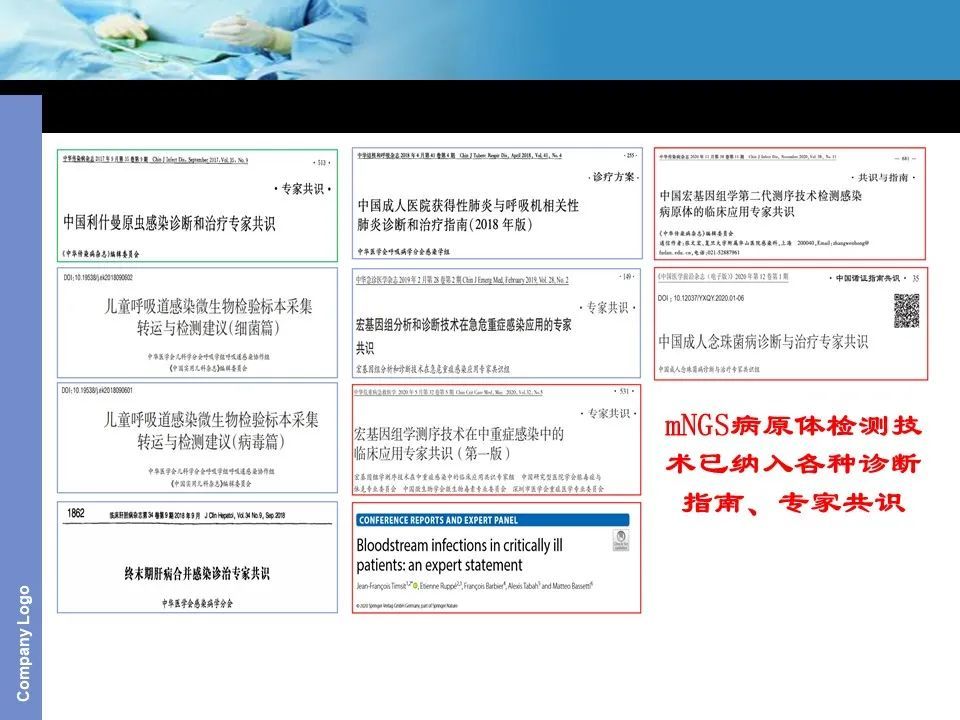This screenshot has height=720, width=960.
Task: Click the DOI 10.12037/YXQY.2020.01-06 text
Action: (701, 298)
